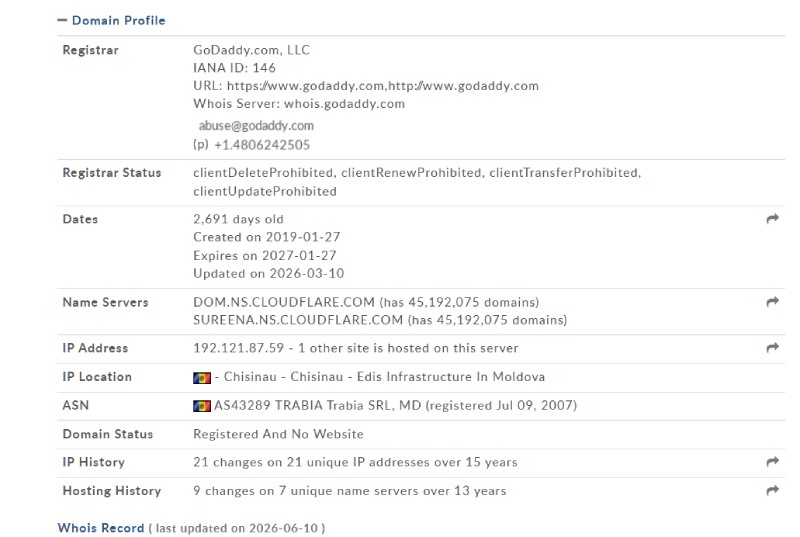The height and width of the screenshot is (537, 800).
Task: Click the Hosting History row label
Action: coord(112,491)
